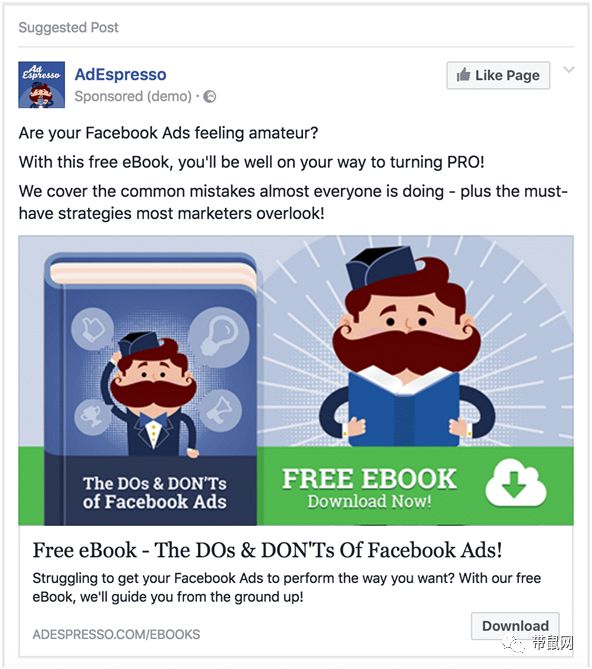Click the thumbs-up circle on the book cover
592x669 pixels.
(93, 329)
